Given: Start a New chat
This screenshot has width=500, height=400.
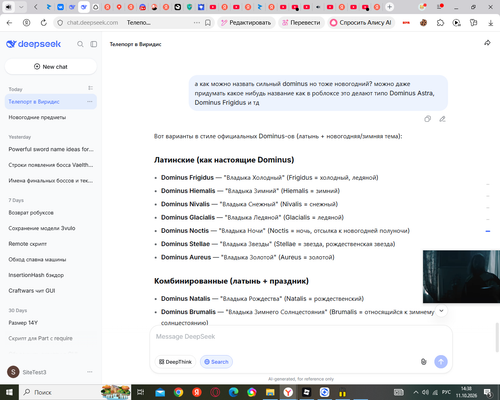Looking at the screenshot, I should click(51, 67).
